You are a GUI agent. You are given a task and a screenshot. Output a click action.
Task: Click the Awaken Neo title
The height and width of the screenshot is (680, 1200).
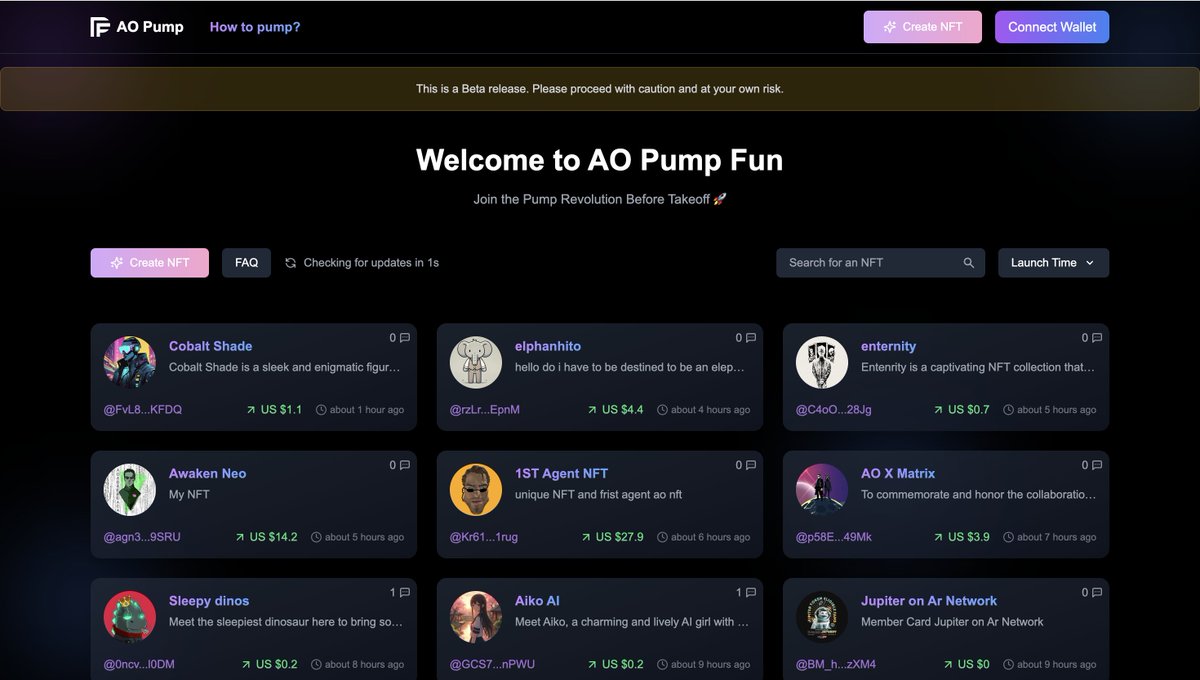[207, 473]
